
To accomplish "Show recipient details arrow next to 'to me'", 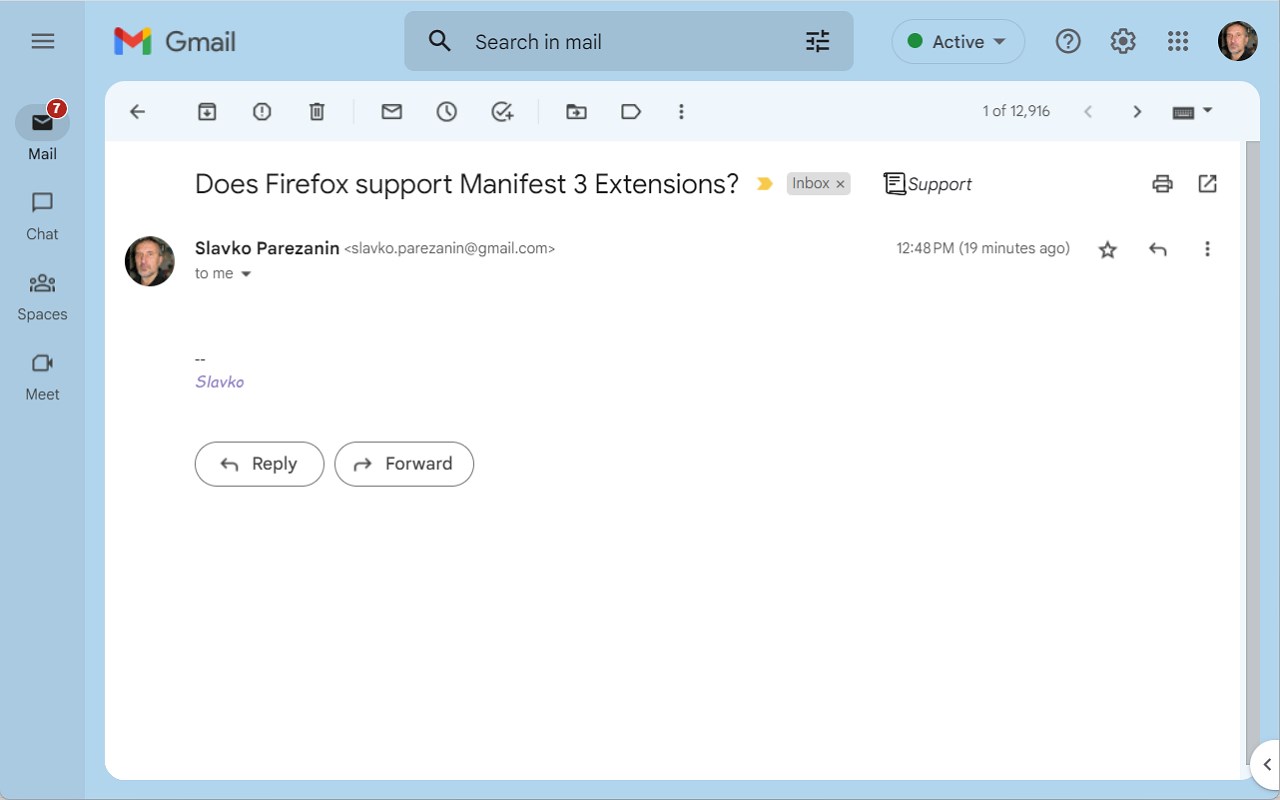I will coord(246,274).
